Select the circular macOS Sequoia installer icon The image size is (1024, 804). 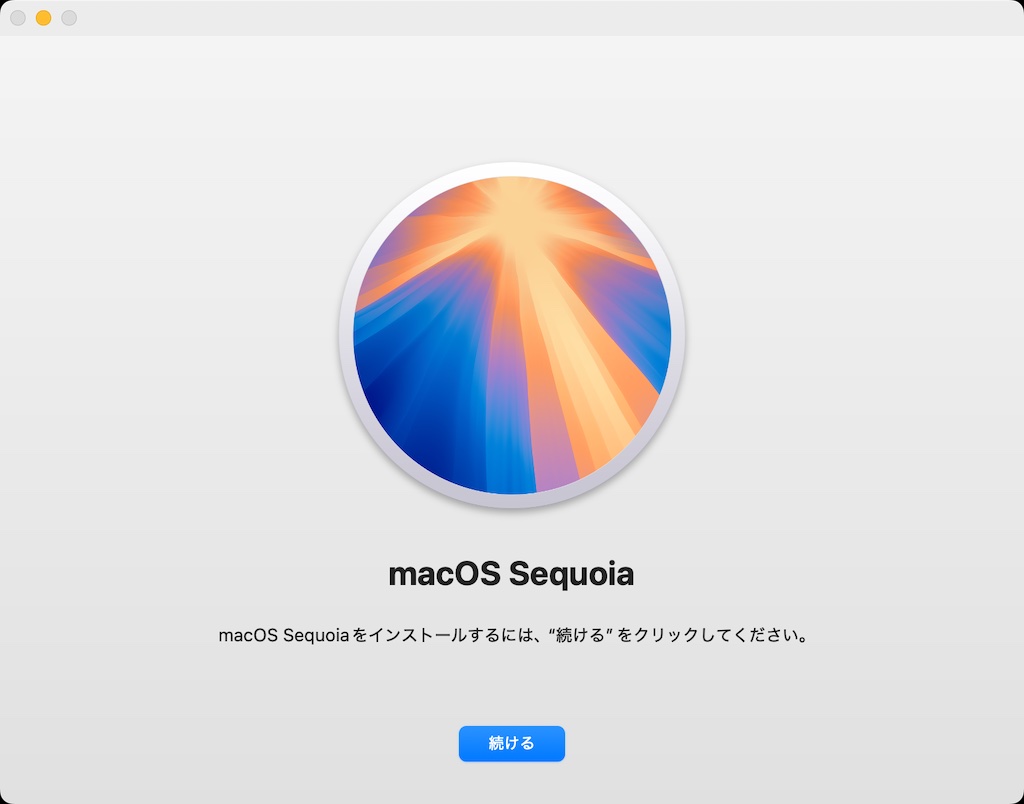click(511, 334)
